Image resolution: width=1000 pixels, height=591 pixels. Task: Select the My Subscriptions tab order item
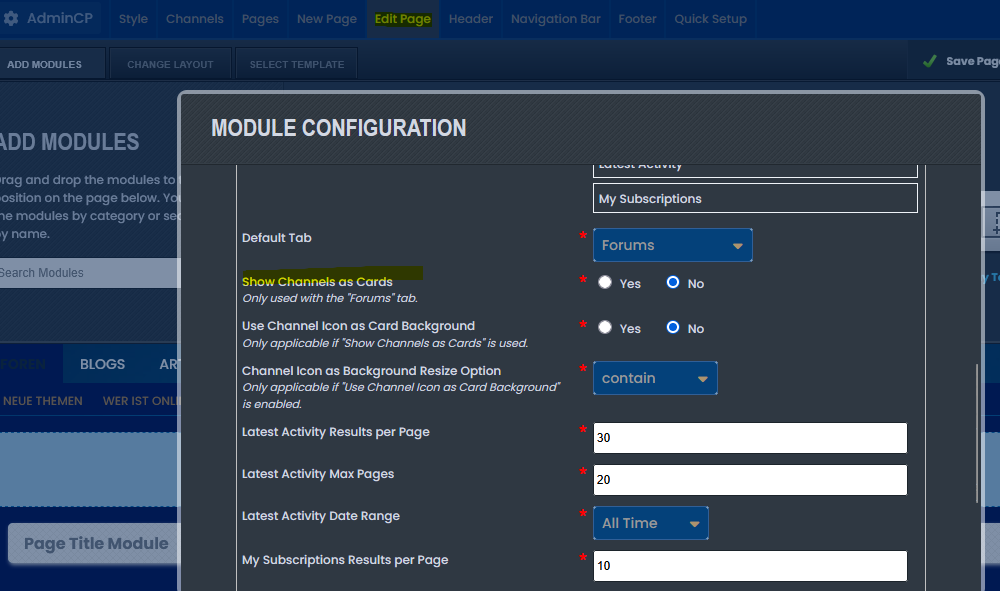coord(755,198)
